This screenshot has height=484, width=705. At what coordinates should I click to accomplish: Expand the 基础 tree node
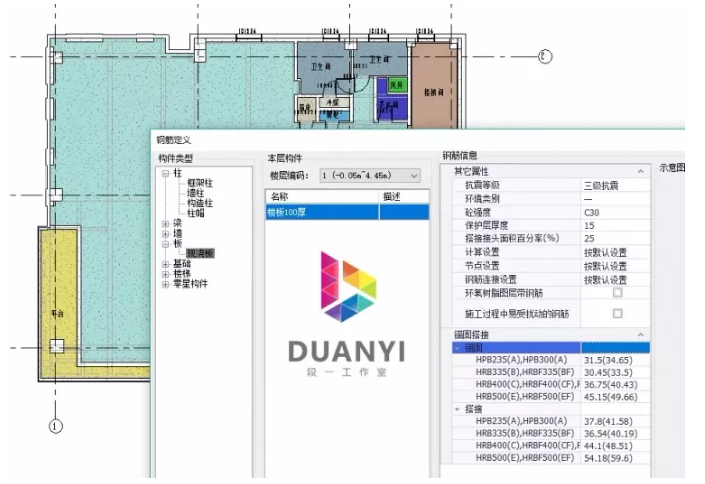coord(165,264)
